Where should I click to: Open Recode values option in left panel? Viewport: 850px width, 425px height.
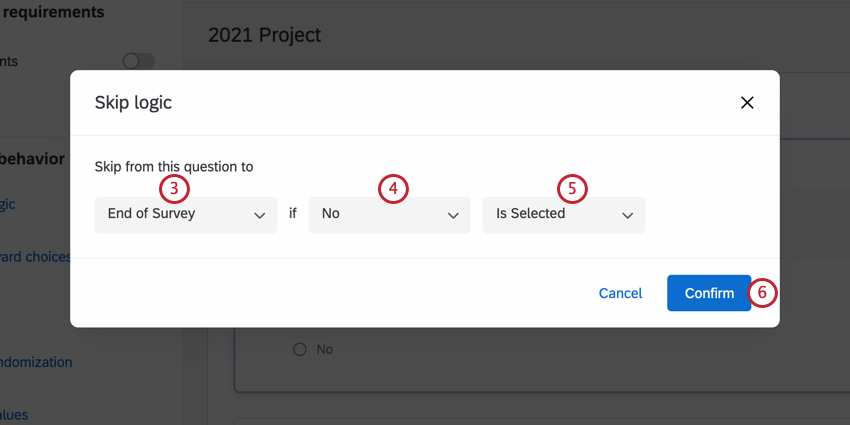click(14, 414)
